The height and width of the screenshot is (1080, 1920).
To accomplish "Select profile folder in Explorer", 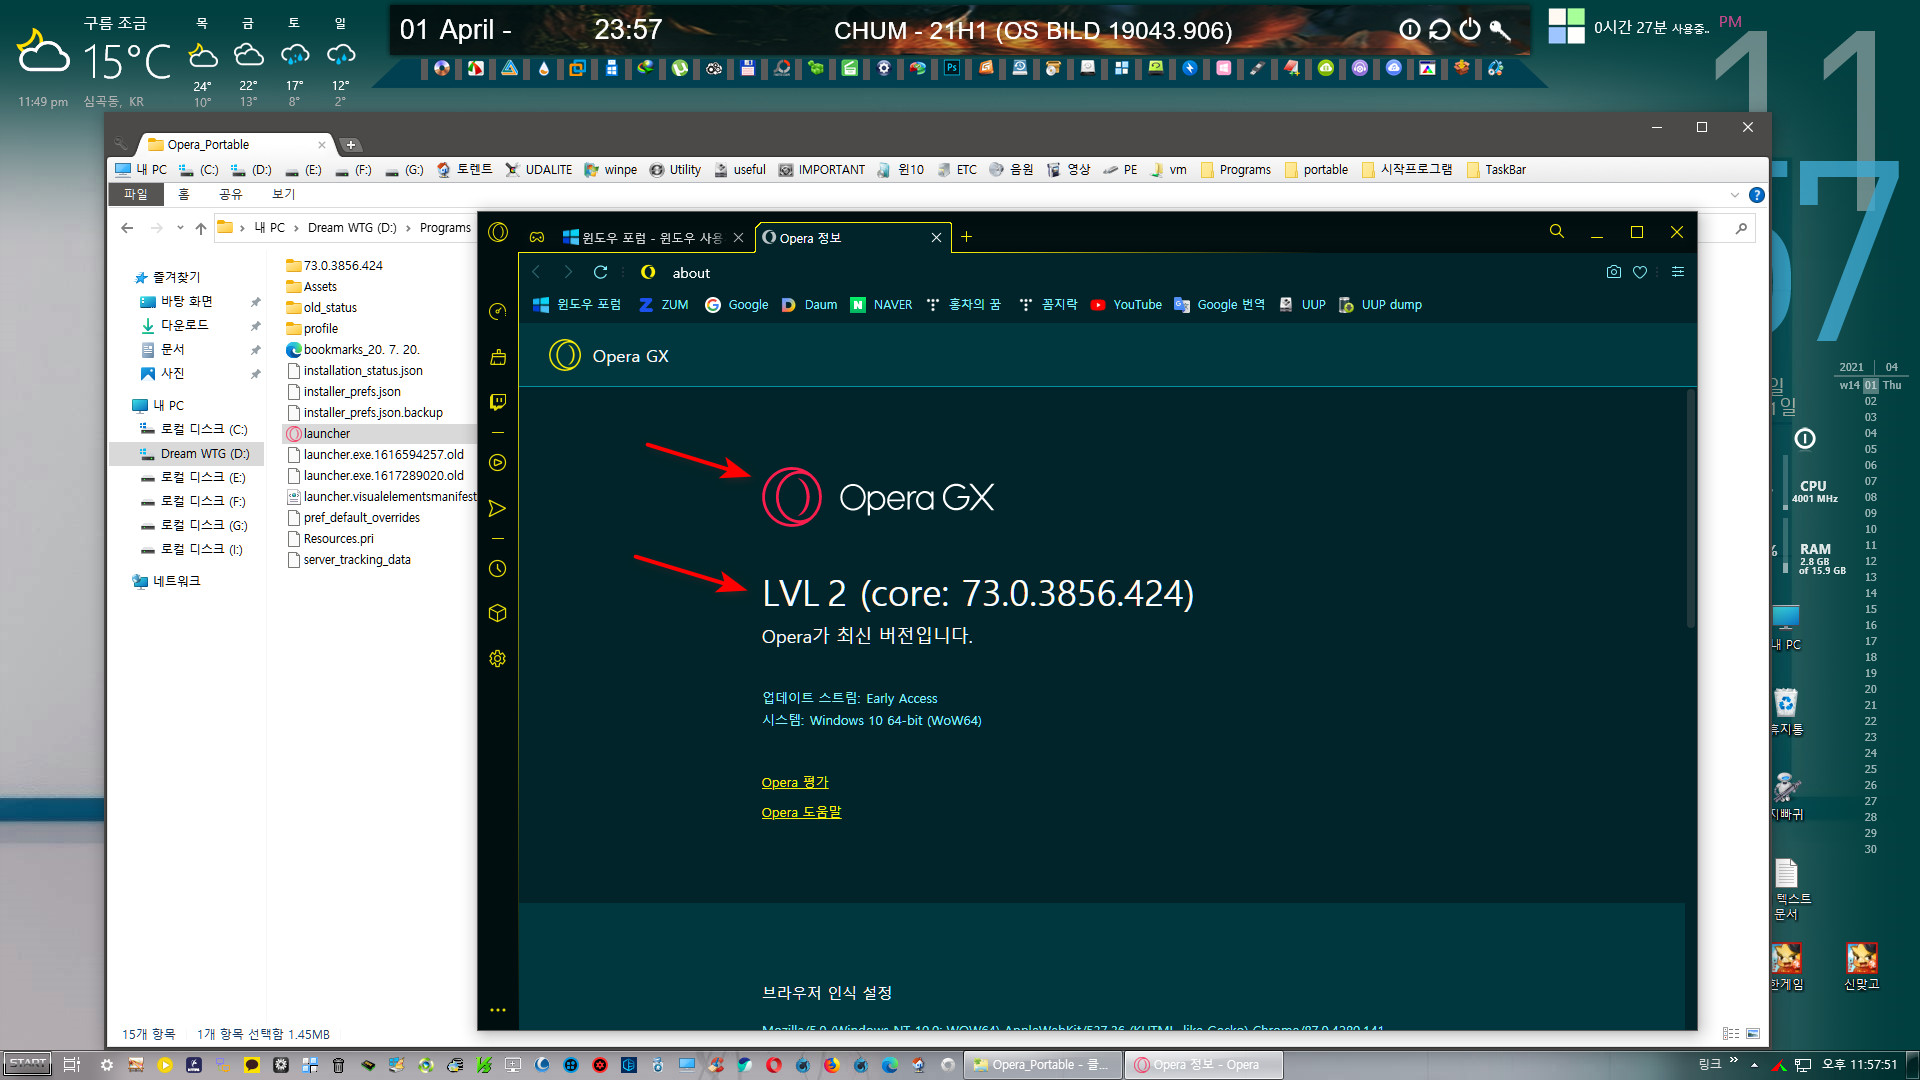I will [312, 328].
